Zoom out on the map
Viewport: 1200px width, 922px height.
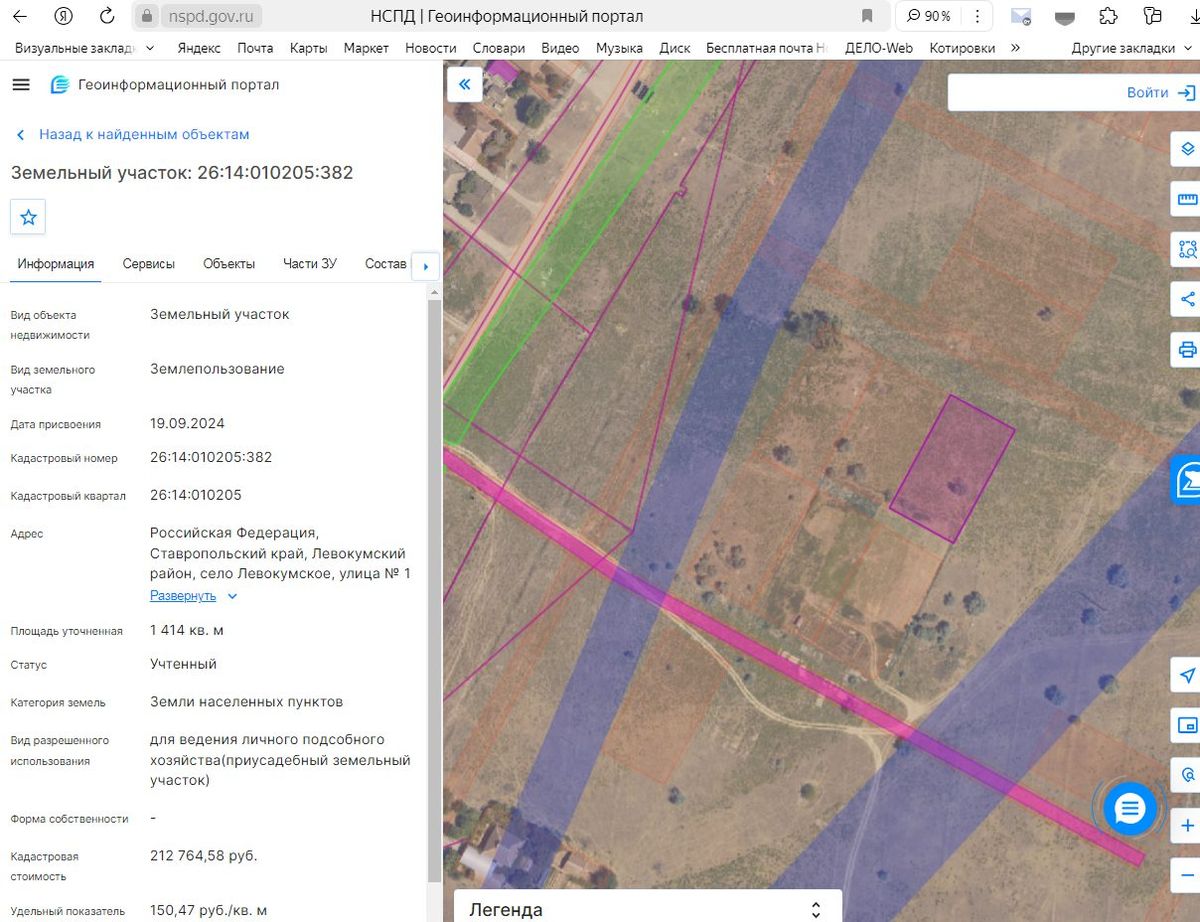[x=1187, y=875]
